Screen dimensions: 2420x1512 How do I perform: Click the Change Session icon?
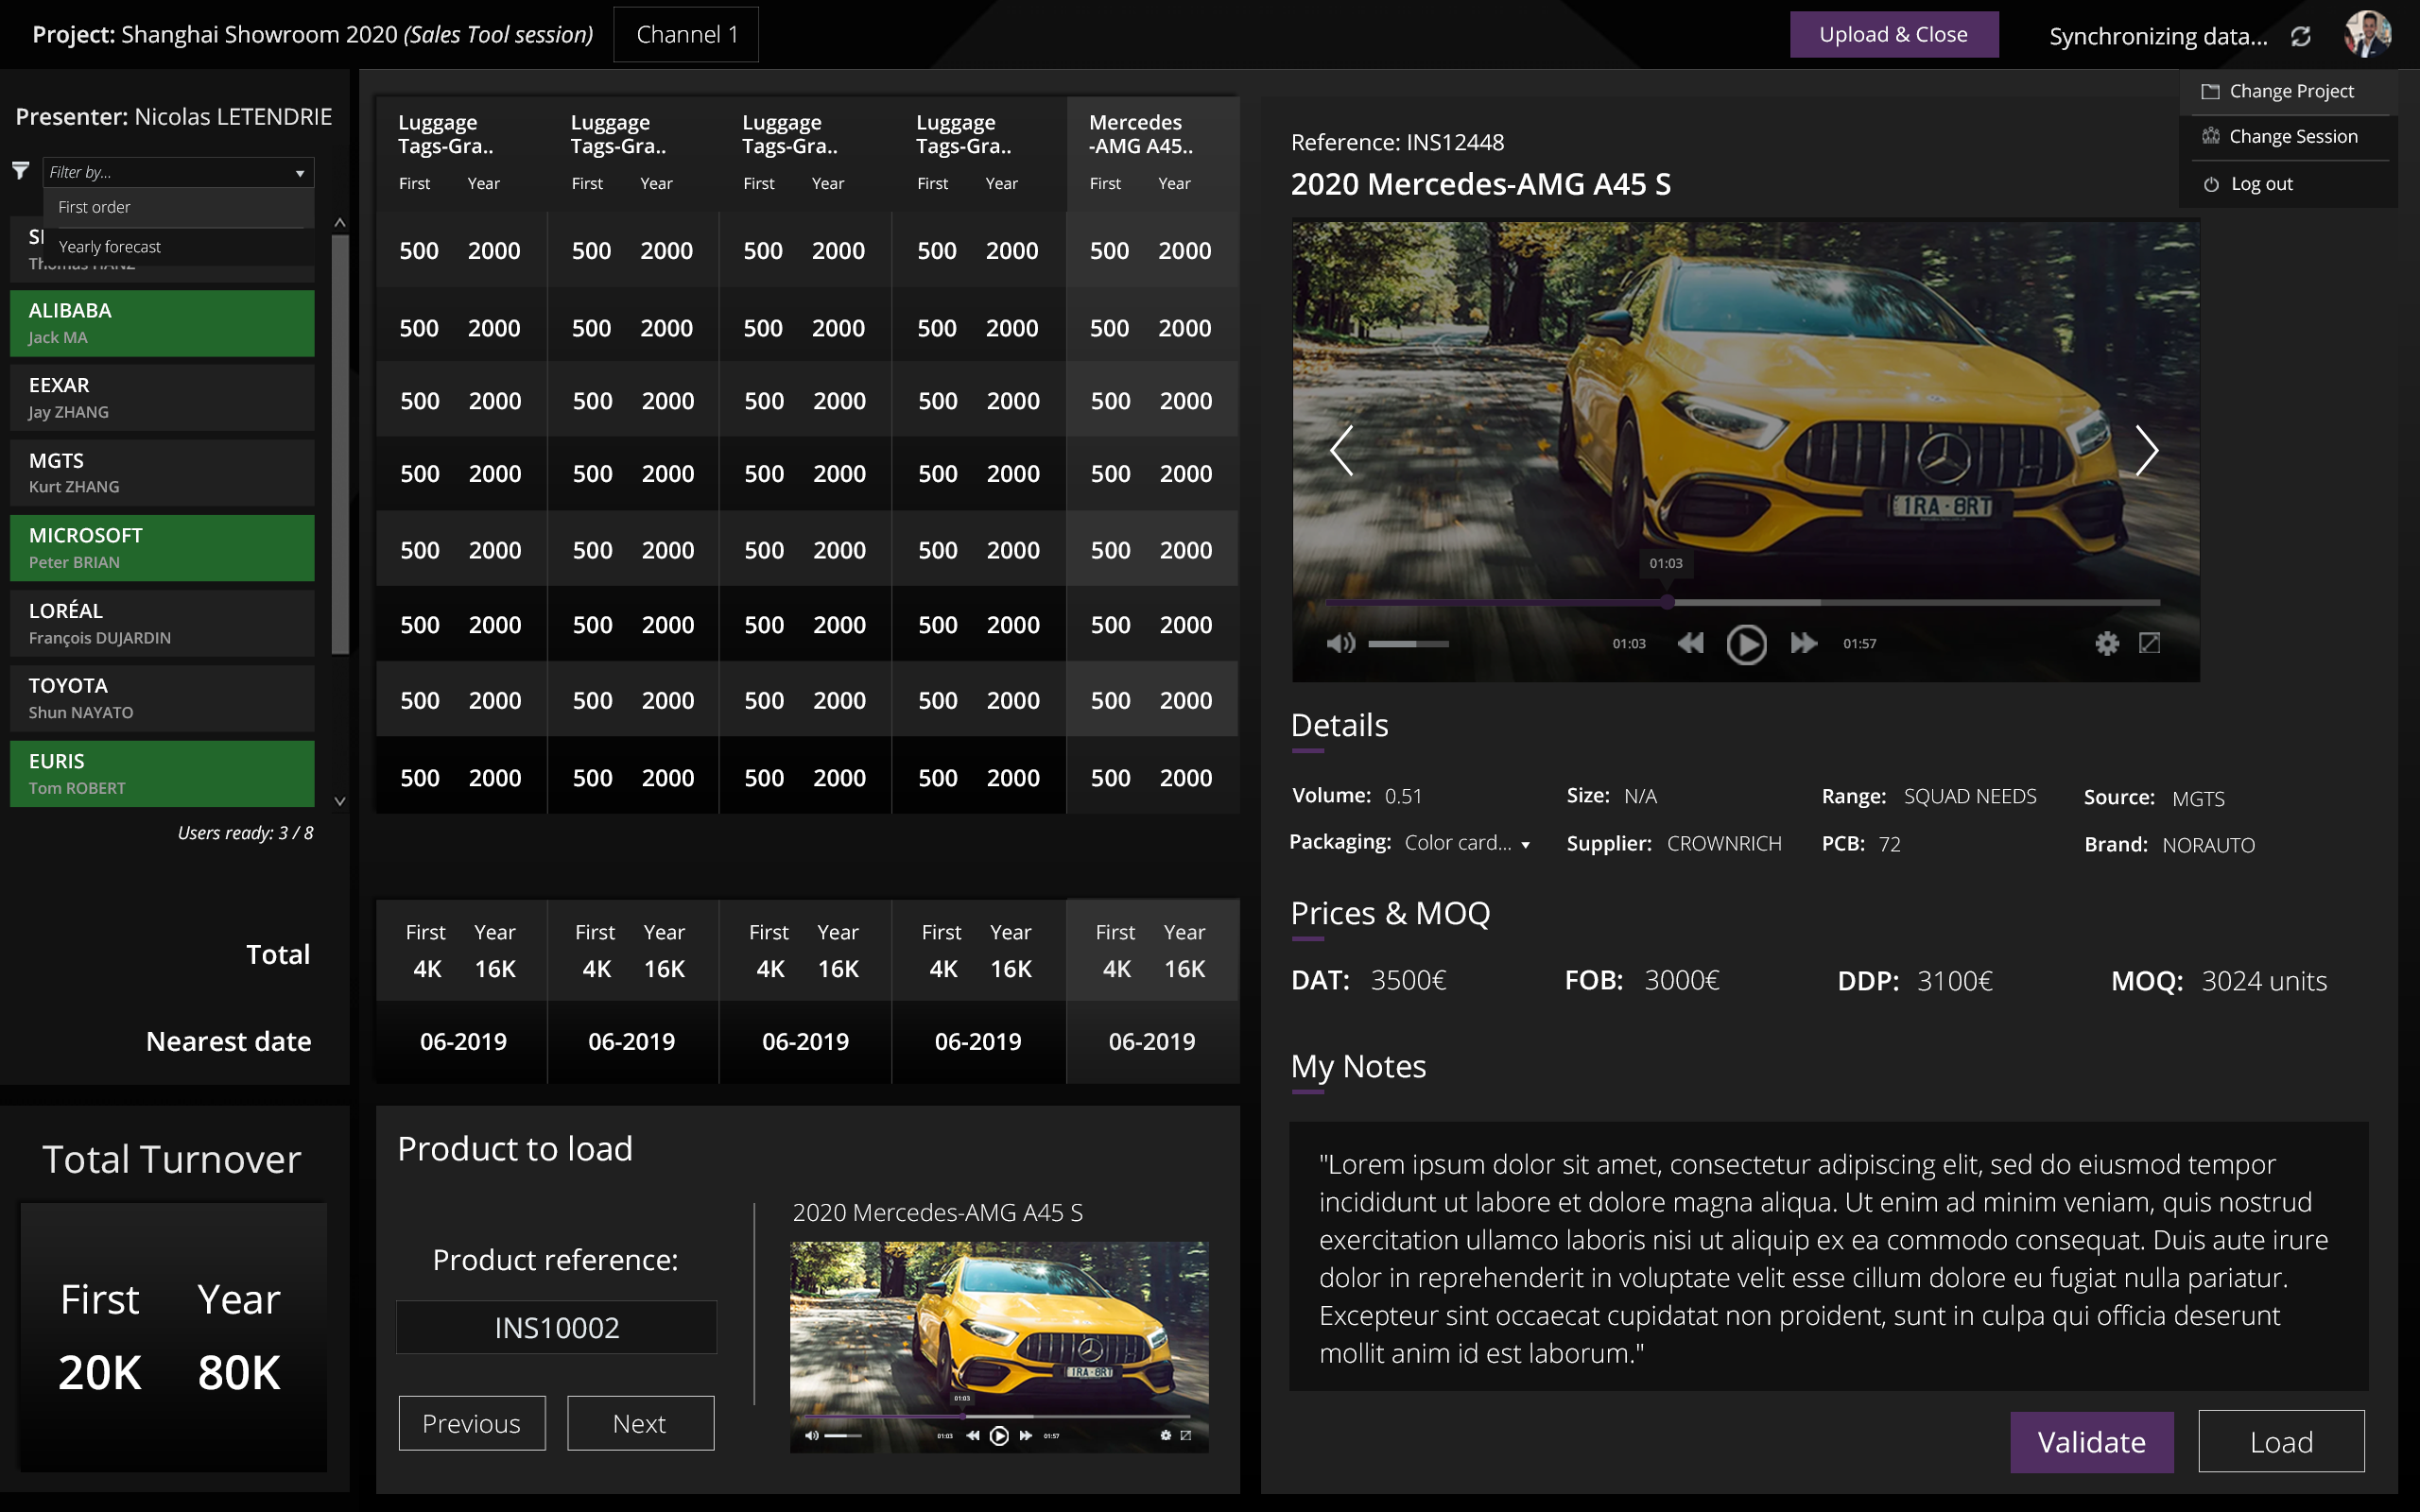click(x=2210, y=136)
